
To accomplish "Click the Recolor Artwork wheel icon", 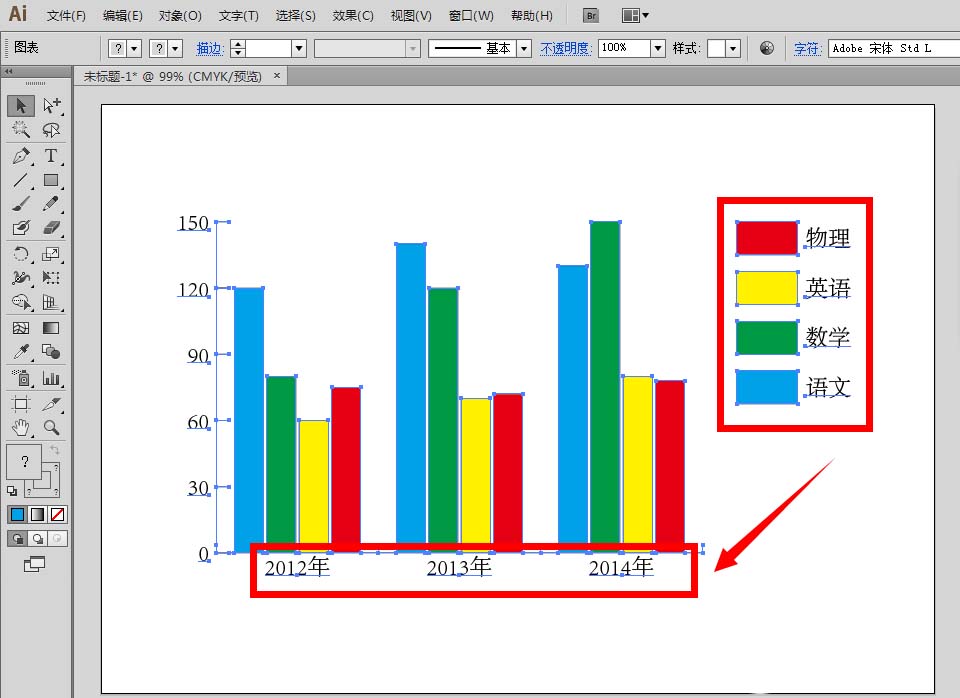I will (x=767, y=48).
